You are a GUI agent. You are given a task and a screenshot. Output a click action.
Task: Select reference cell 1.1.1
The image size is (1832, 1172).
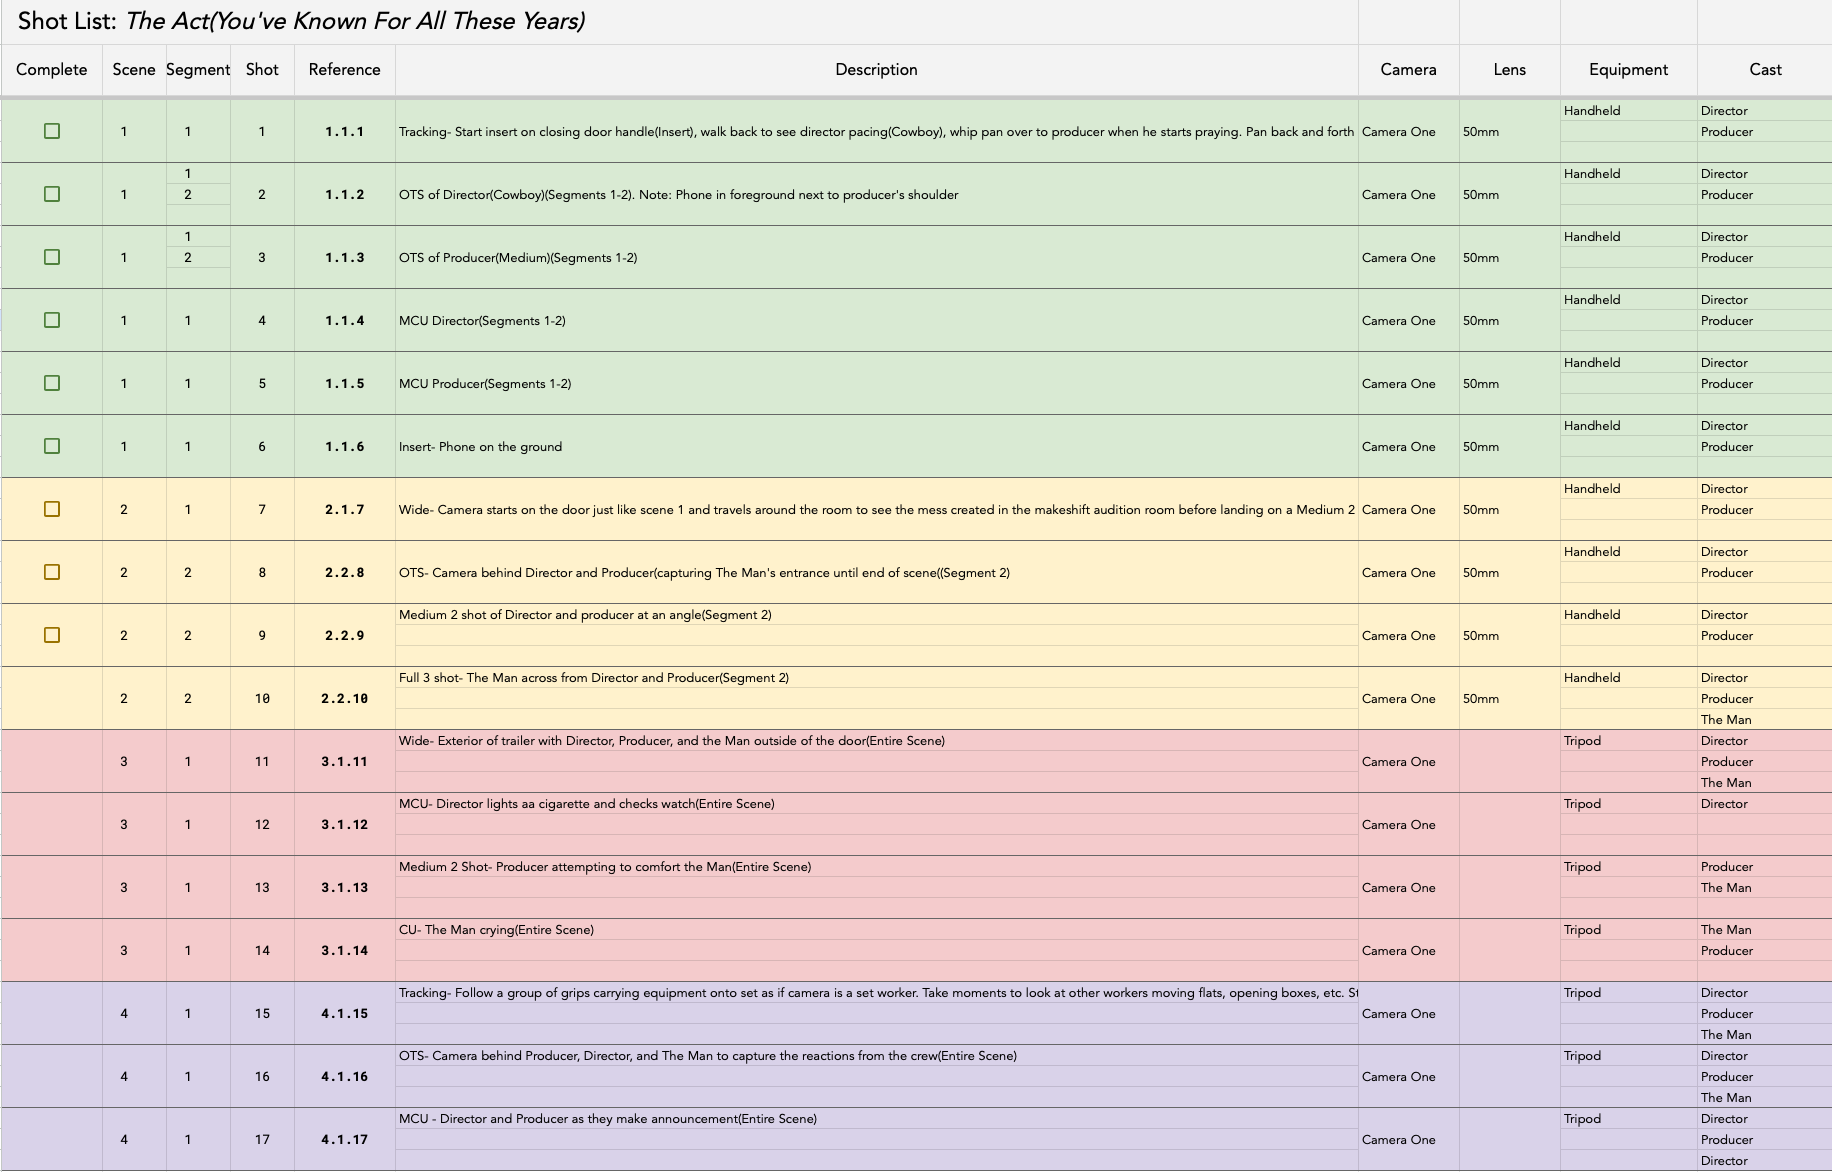(x=344, y=131)
